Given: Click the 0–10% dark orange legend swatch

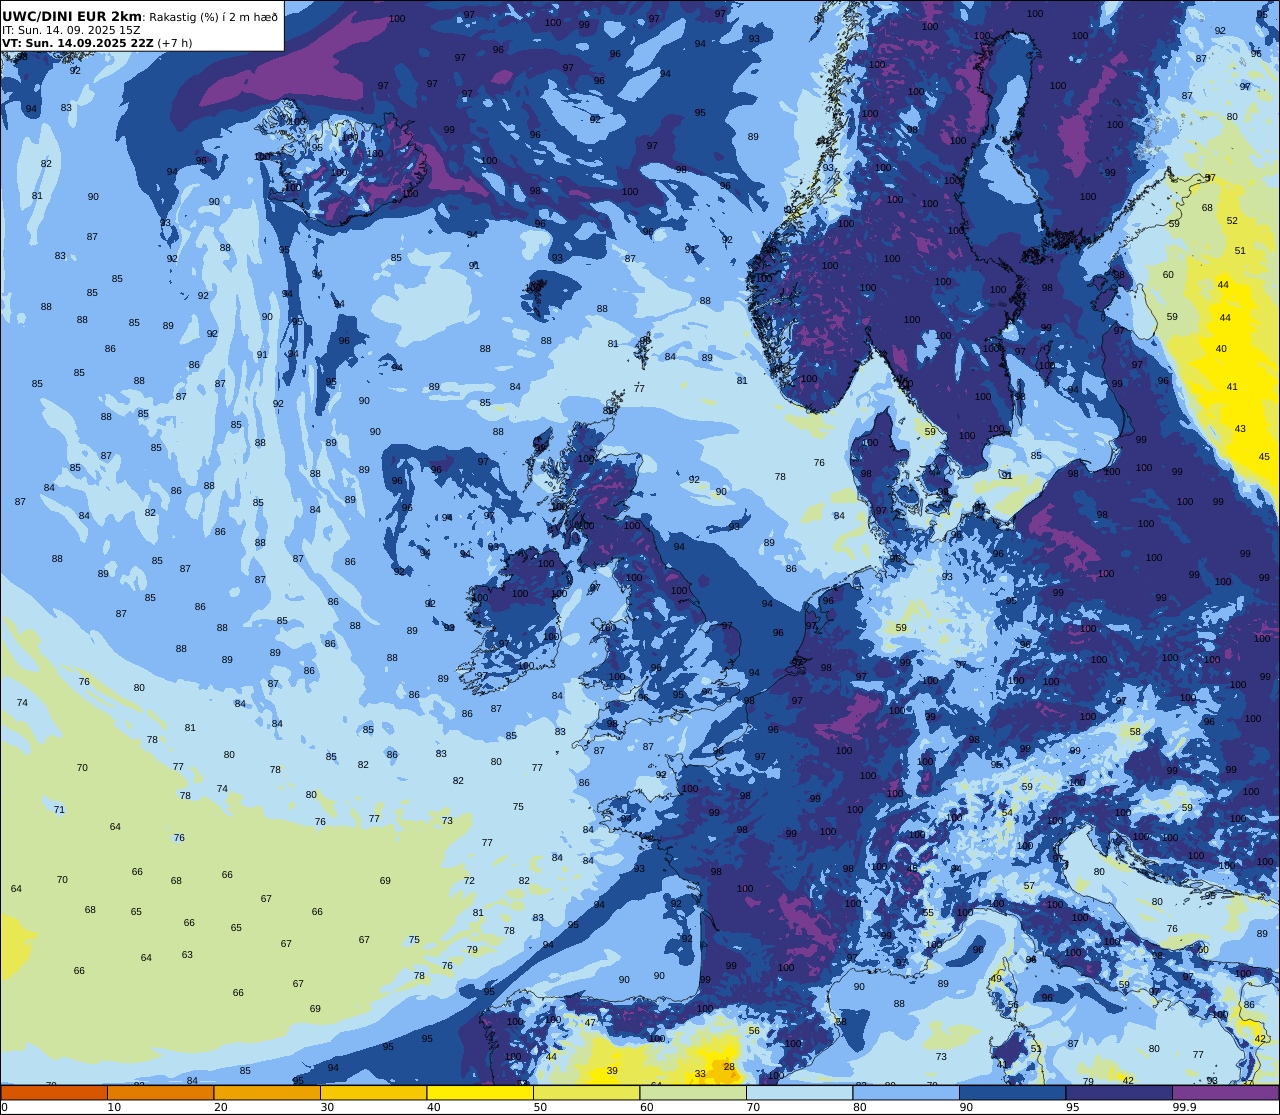Looking at the screenshot, I should (54, 1092).
